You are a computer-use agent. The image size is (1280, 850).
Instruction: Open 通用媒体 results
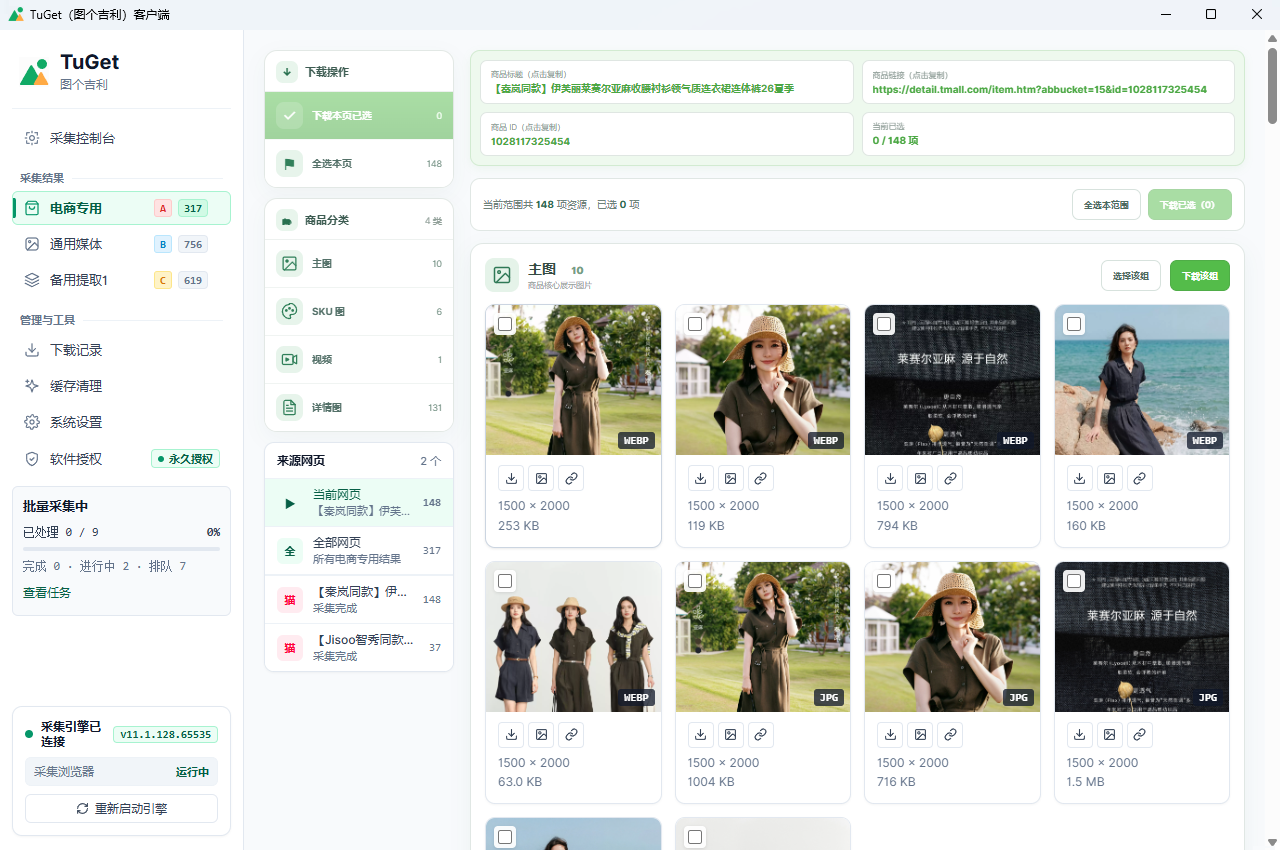click(x=122, y=244)
